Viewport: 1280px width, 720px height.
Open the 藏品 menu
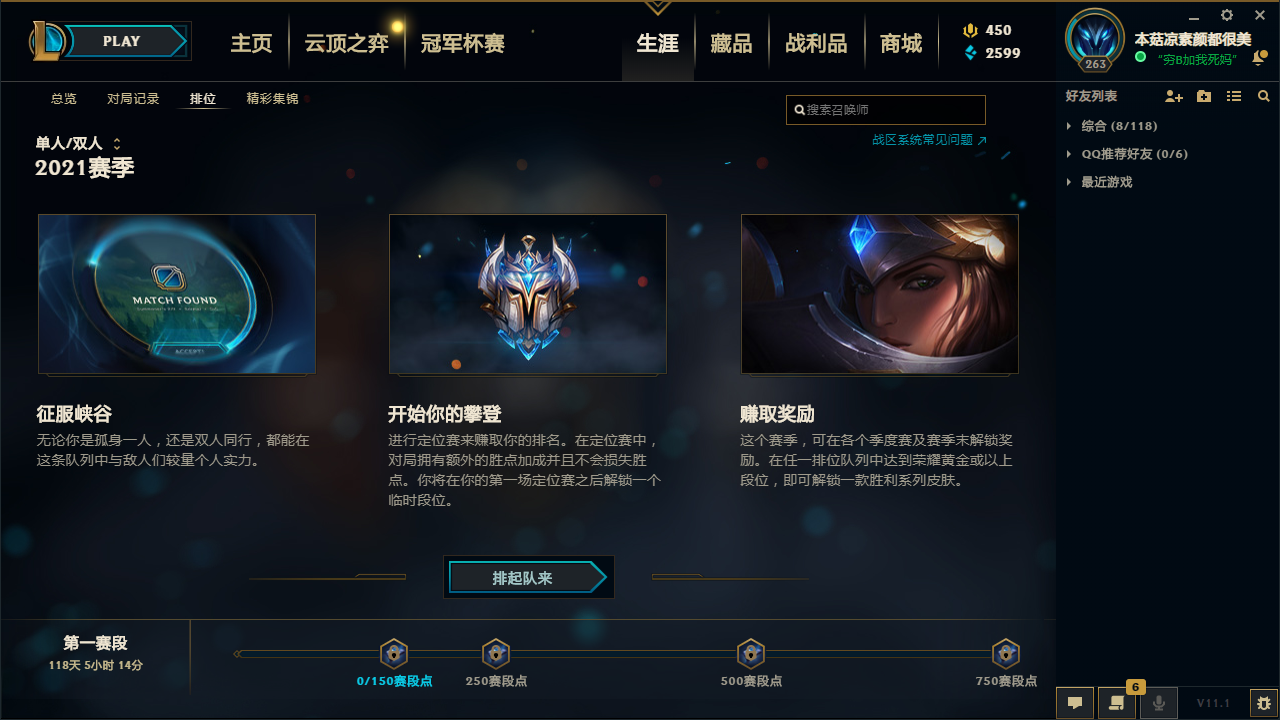point(731,43)
